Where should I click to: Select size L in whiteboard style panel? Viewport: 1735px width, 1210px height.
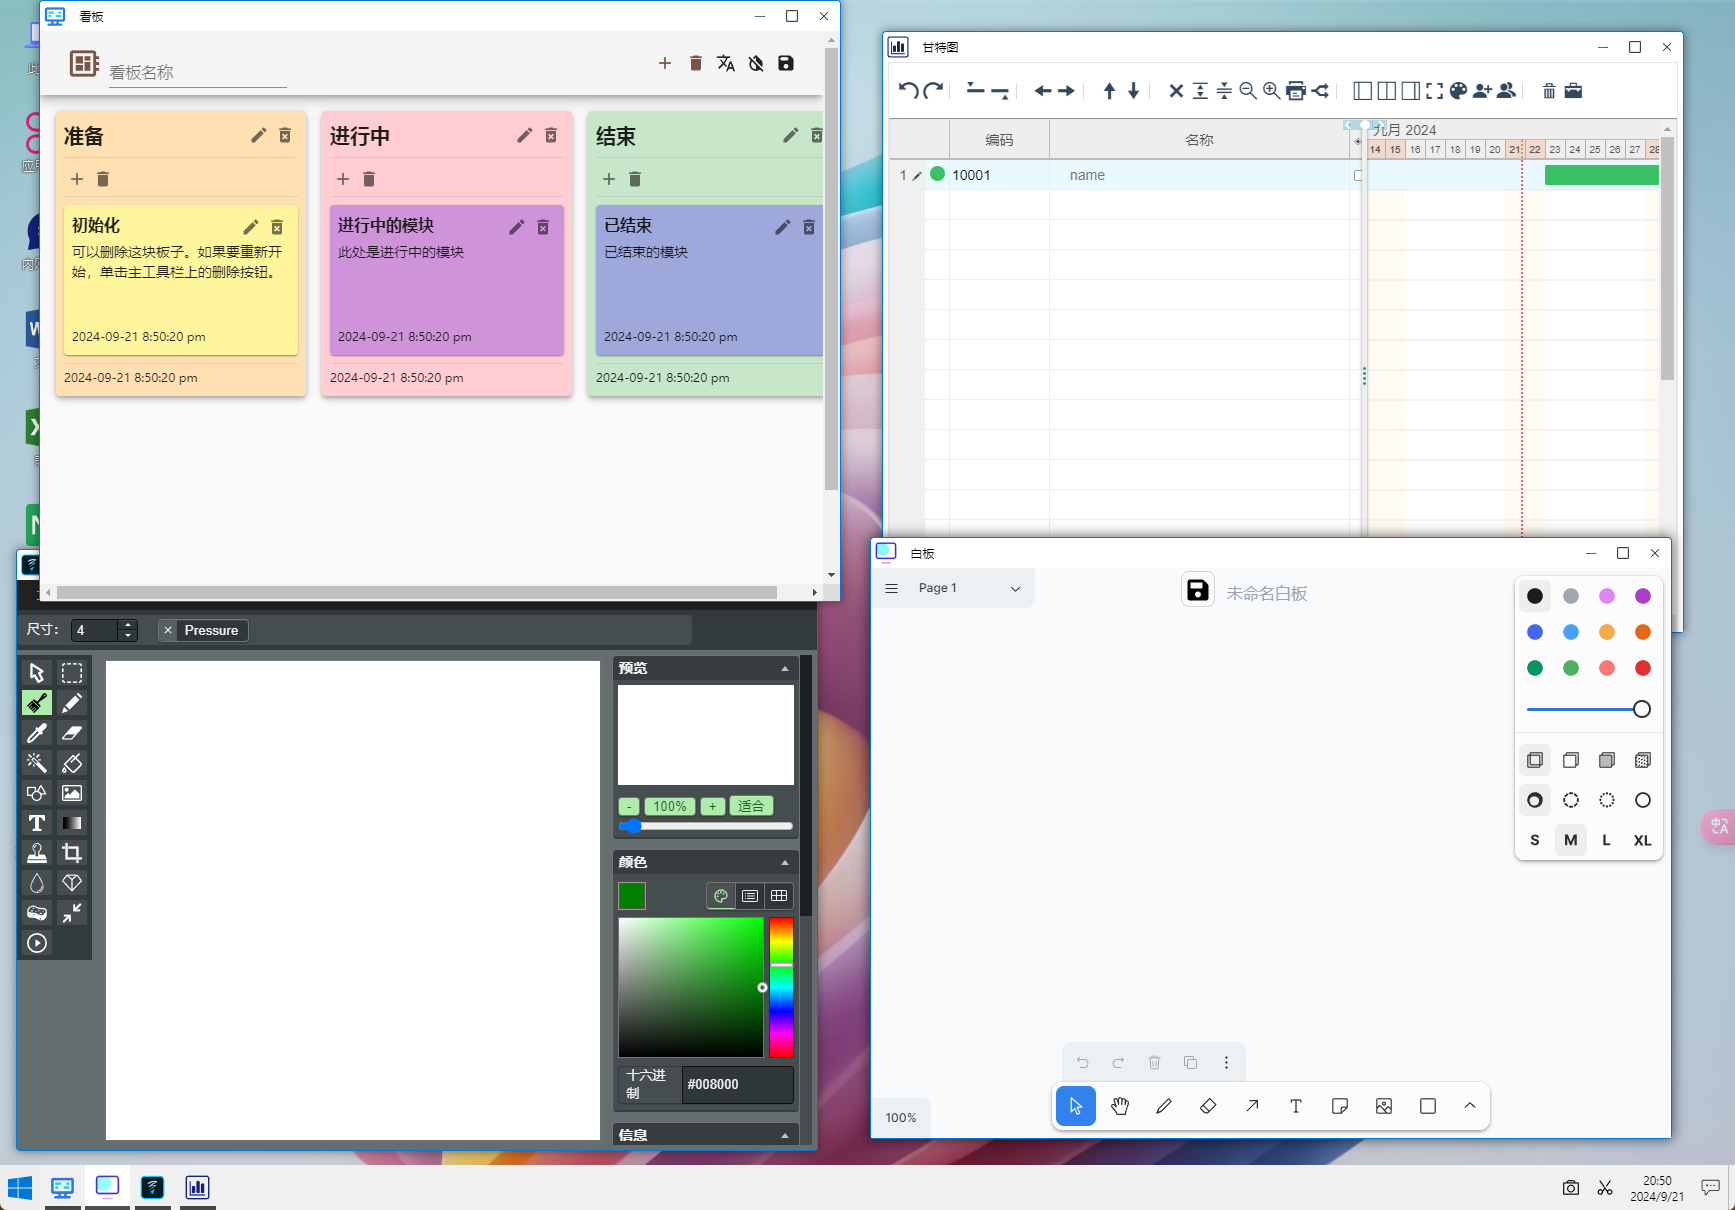coord(1607,840)
